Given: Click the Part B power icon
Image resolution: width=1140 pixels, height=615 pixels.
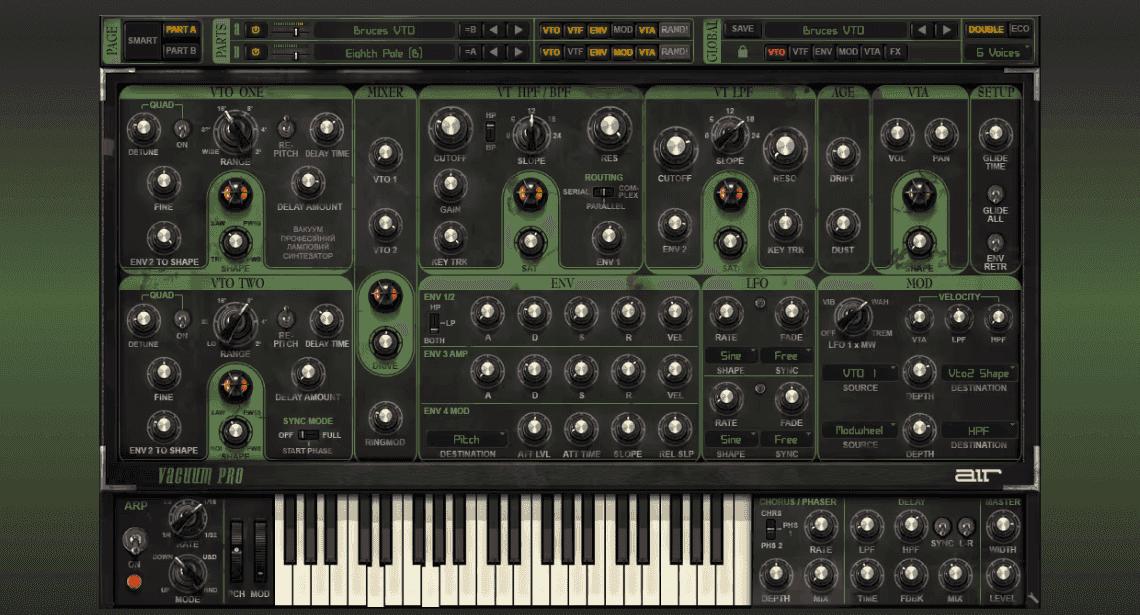Looking at the screenshot, I should pos(253,53).
